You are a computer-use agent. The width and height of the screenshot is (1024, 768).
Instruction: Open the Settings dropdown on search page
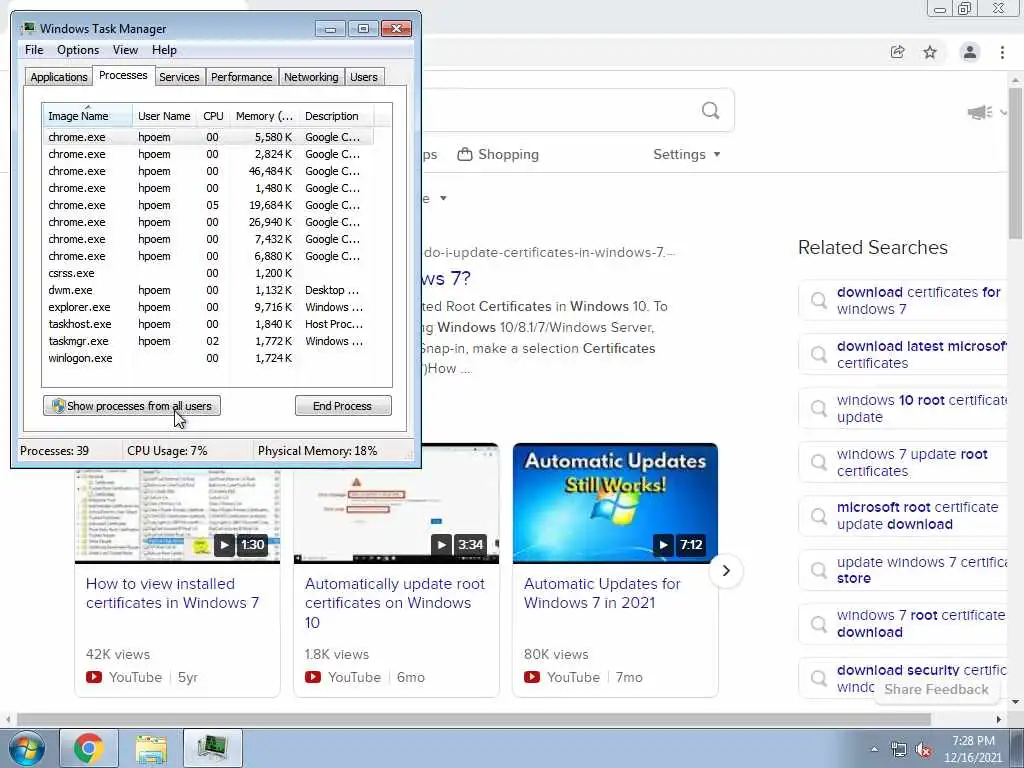click(x=686, y=155)
